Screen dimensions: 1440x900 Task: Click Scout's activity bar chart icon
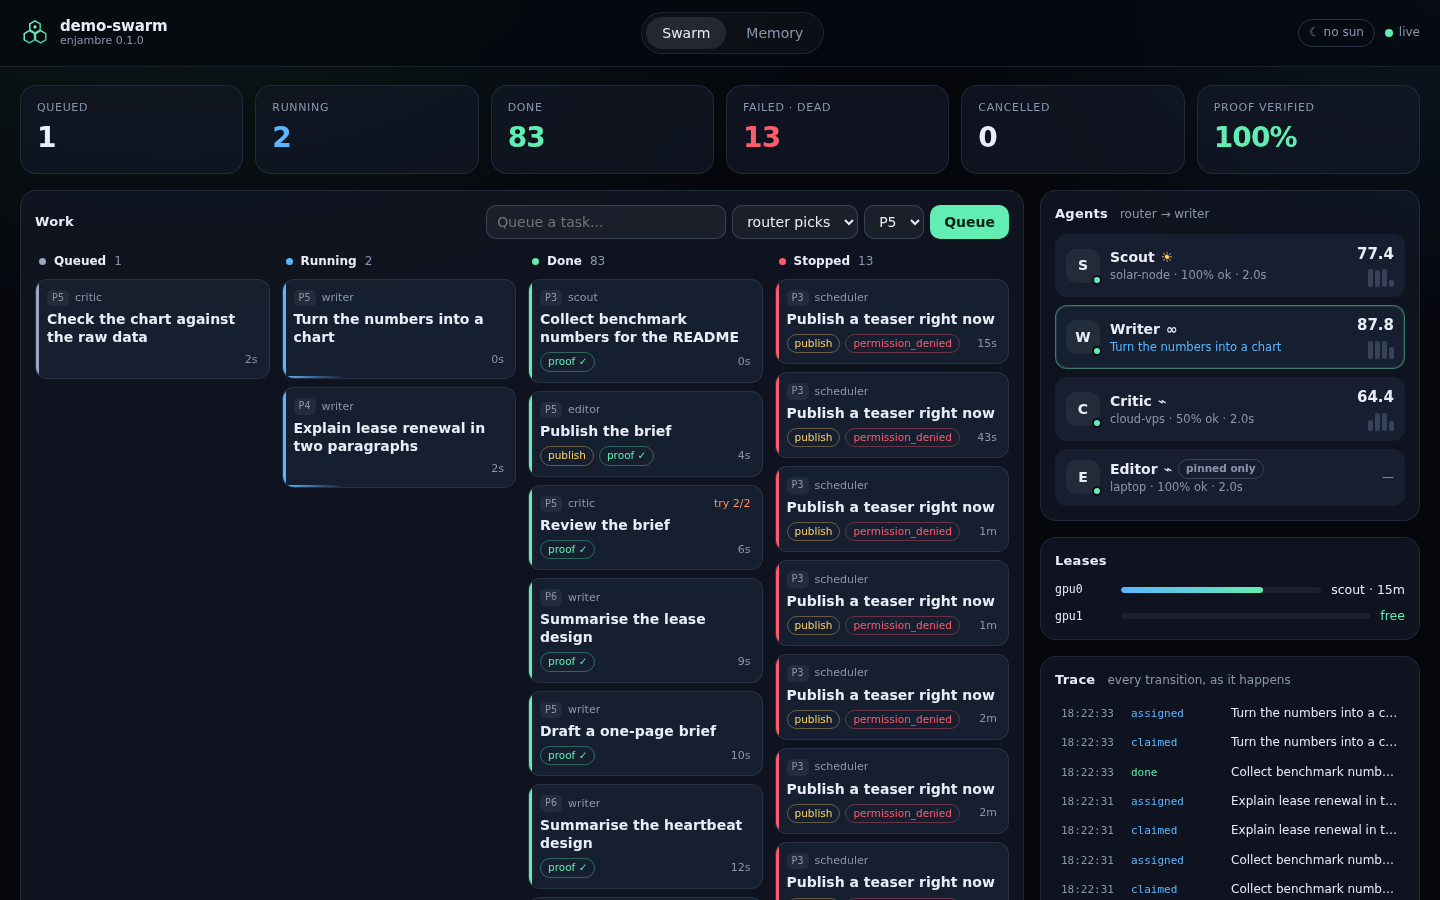tap(1381, 278)
